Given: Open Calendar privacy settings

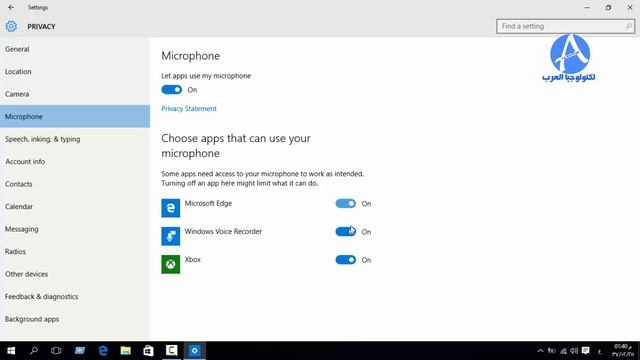Looking at the screenshot, I should click(x=75, y=207).
